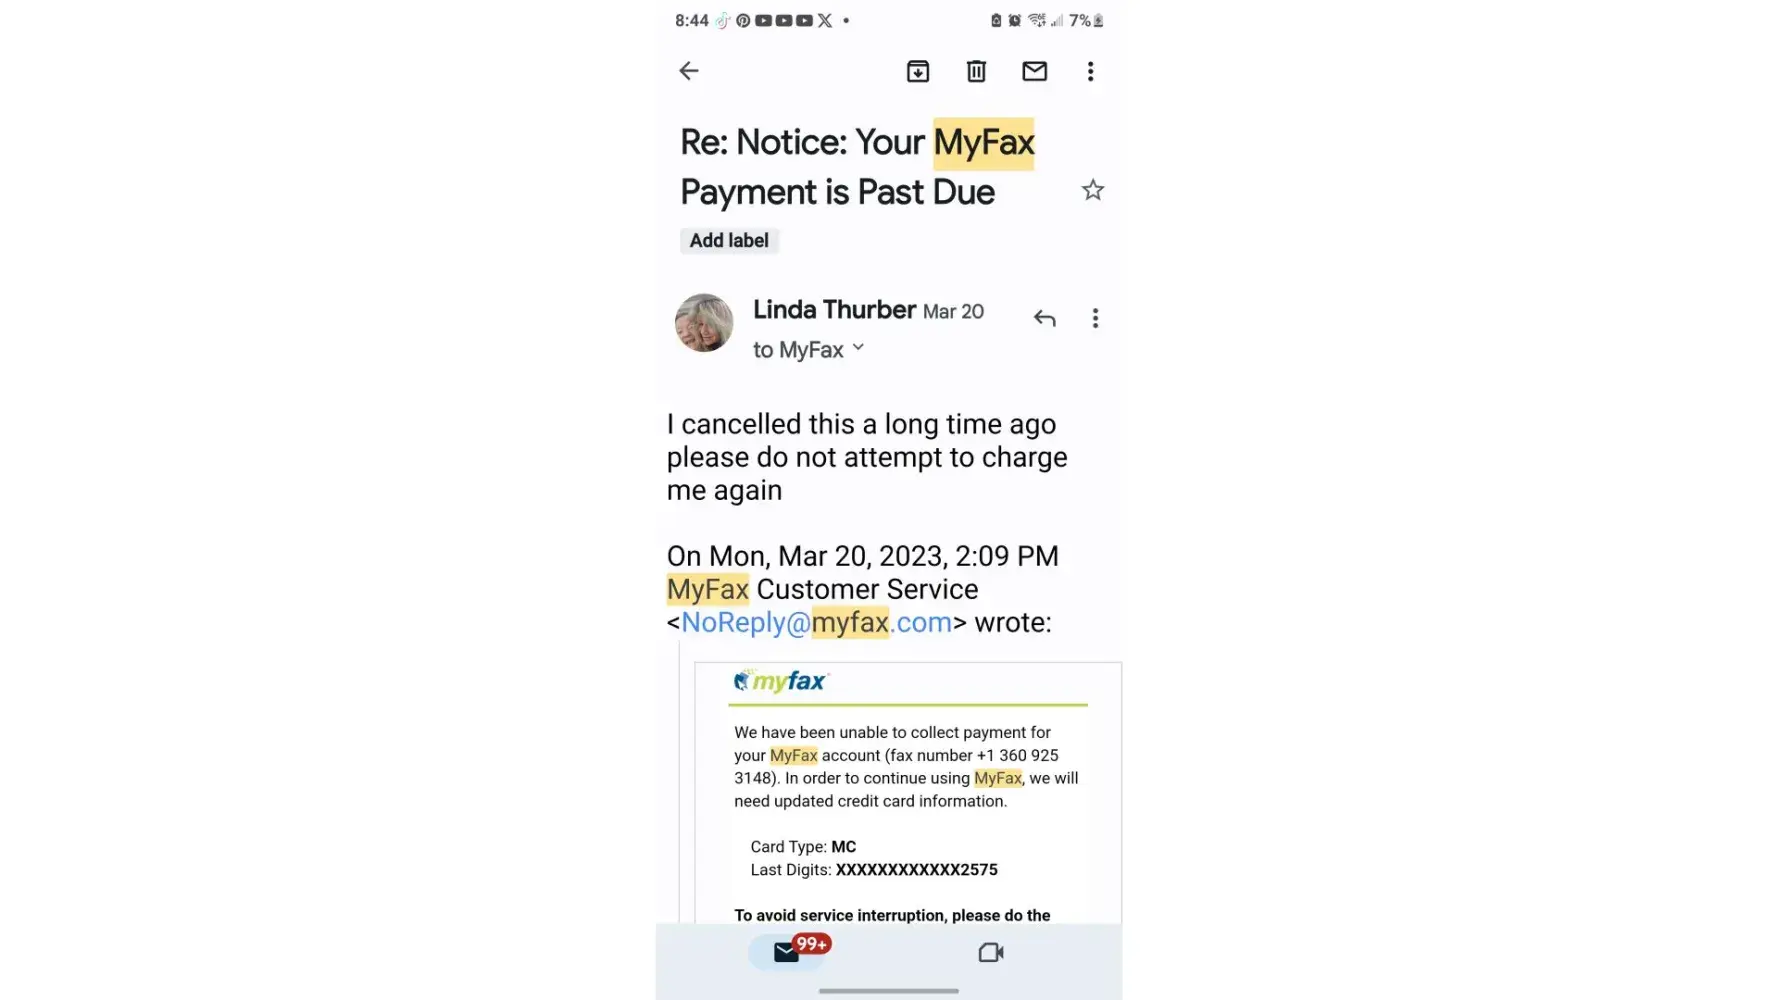Tap the myfax logo in quoted email

point(781,681)
